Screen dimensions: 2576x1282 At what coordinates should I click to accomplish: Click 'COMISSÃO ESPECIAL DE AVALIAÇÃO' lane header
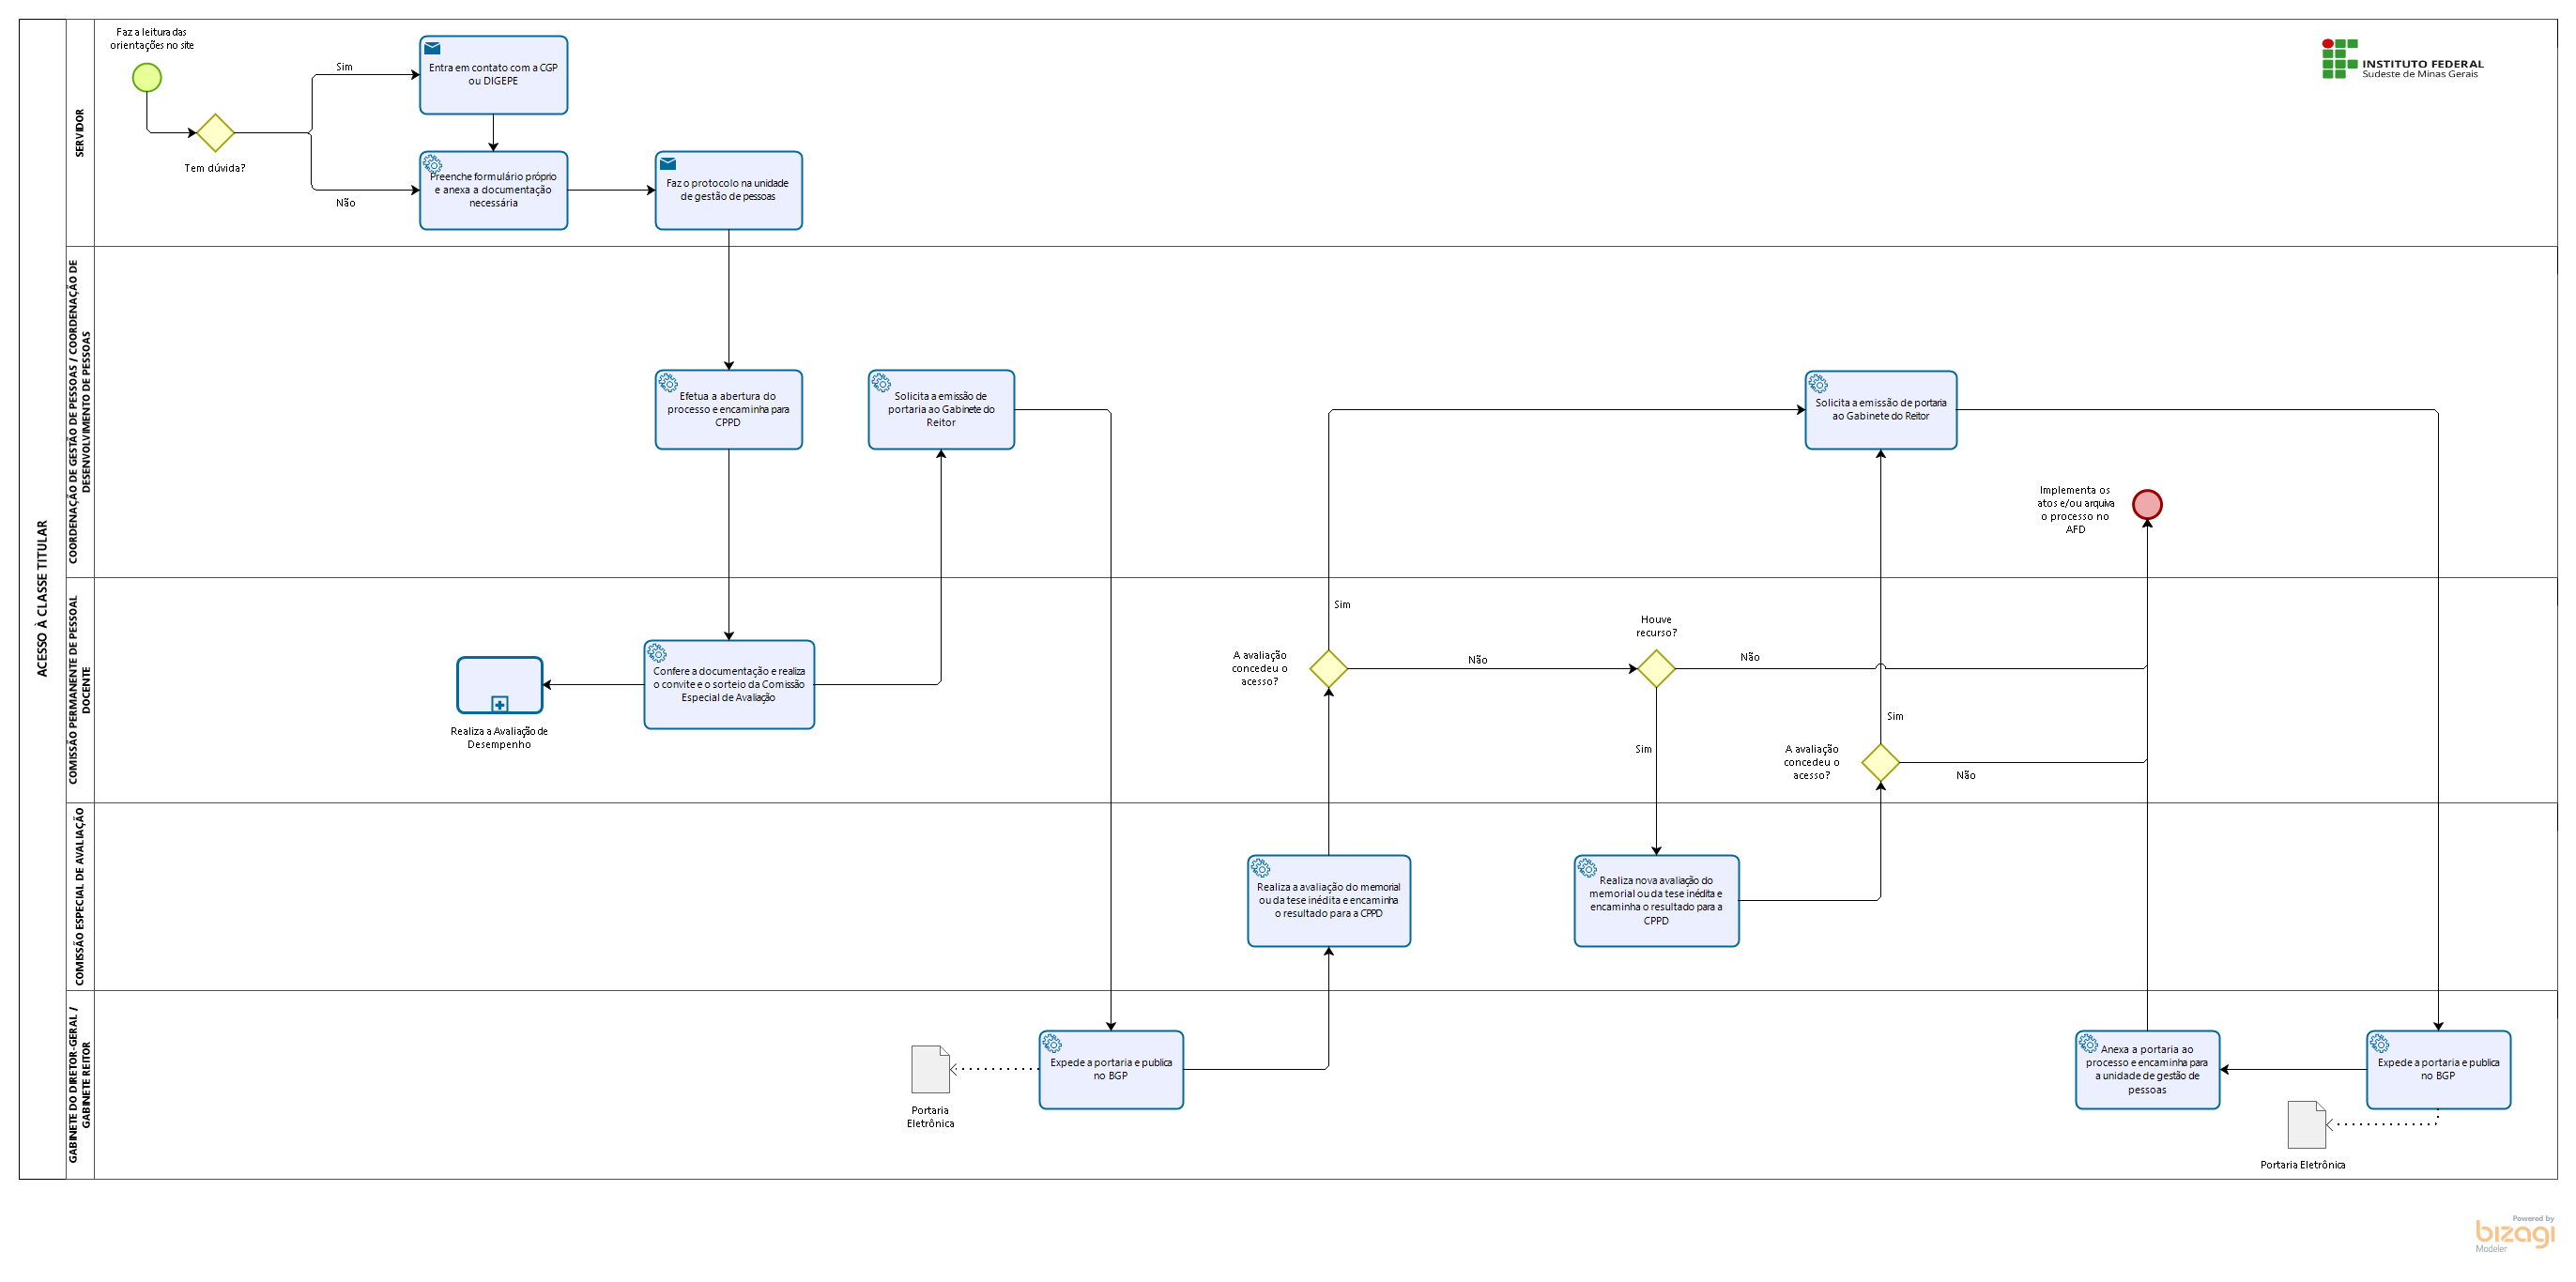pyautogui.click(x=80, y=896)
